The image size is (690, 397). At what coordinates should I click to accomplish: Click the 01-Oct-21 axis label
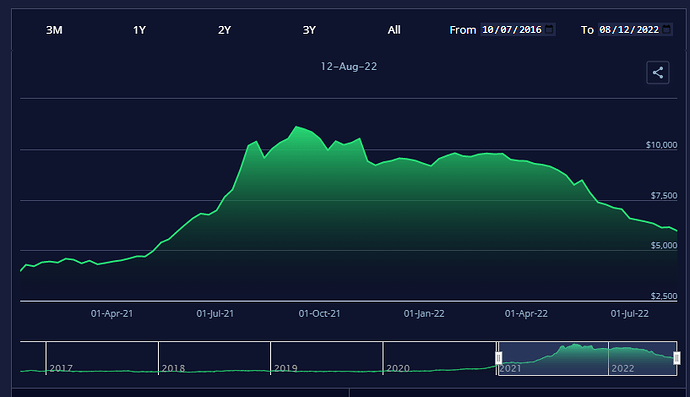coord(319,314)
